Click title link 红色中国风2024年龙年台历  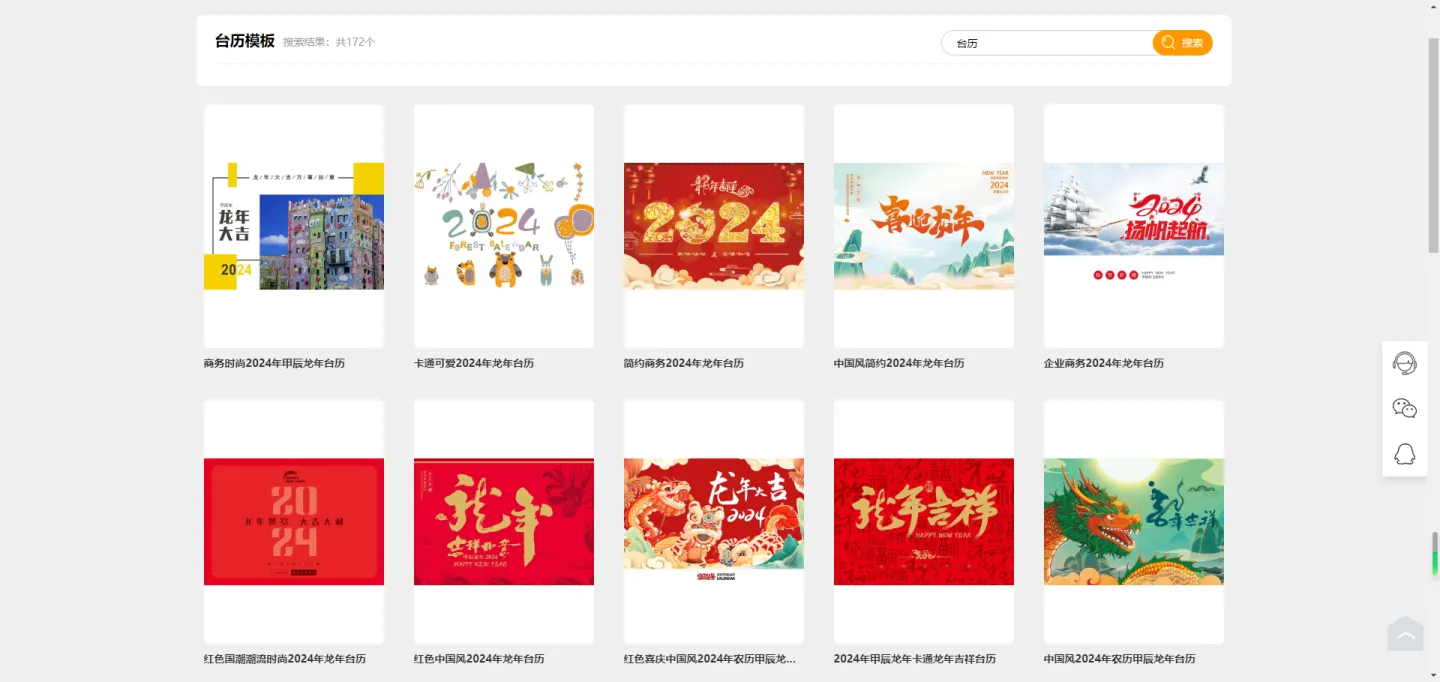[x=479, y=659]
